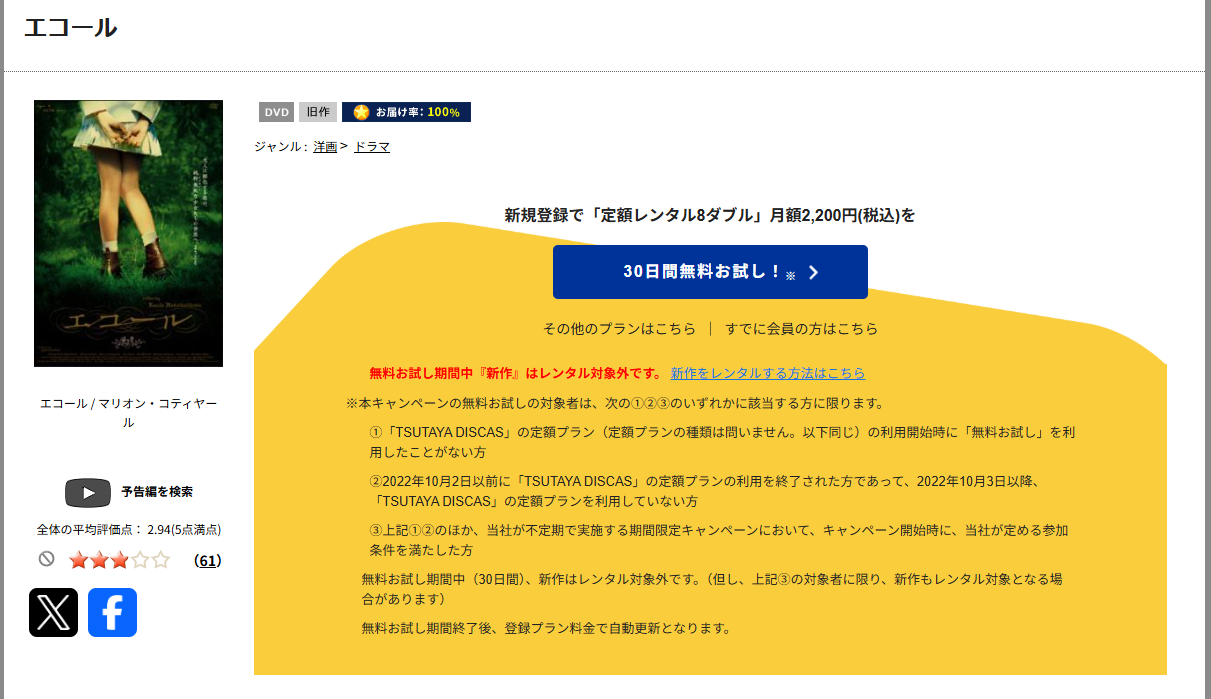Open すでに会員の方はこちら link
This screenshot has height=699, width=1211.
(802, 329)
